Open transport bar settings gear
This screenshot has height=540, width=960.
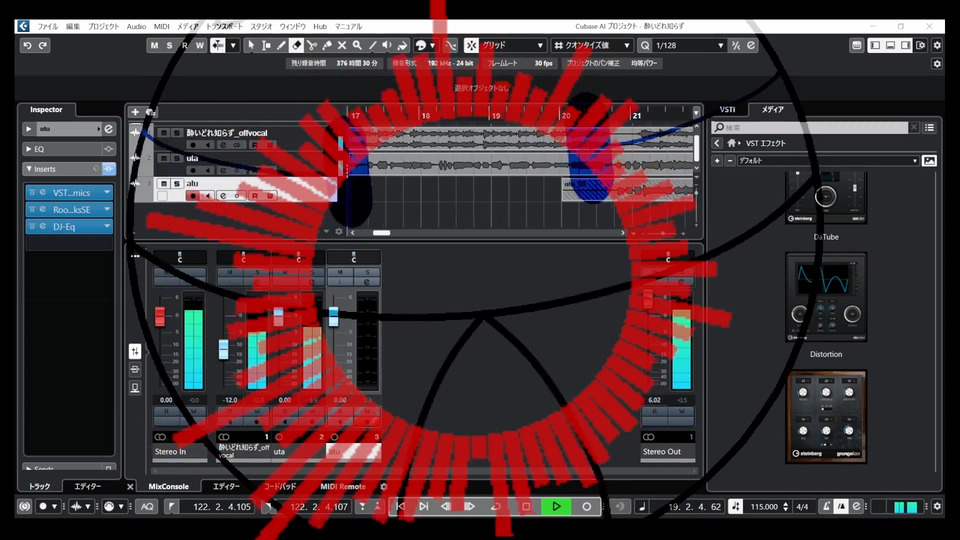[x=937, y=506]
